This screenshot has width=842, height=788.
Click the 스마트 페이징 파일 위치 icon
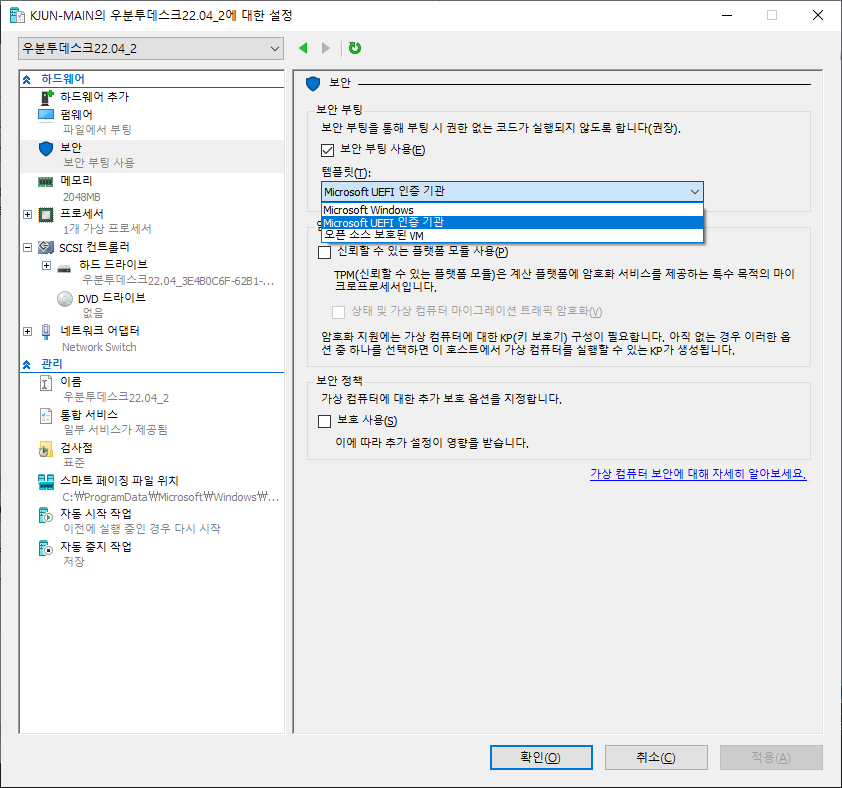point(46,482)
